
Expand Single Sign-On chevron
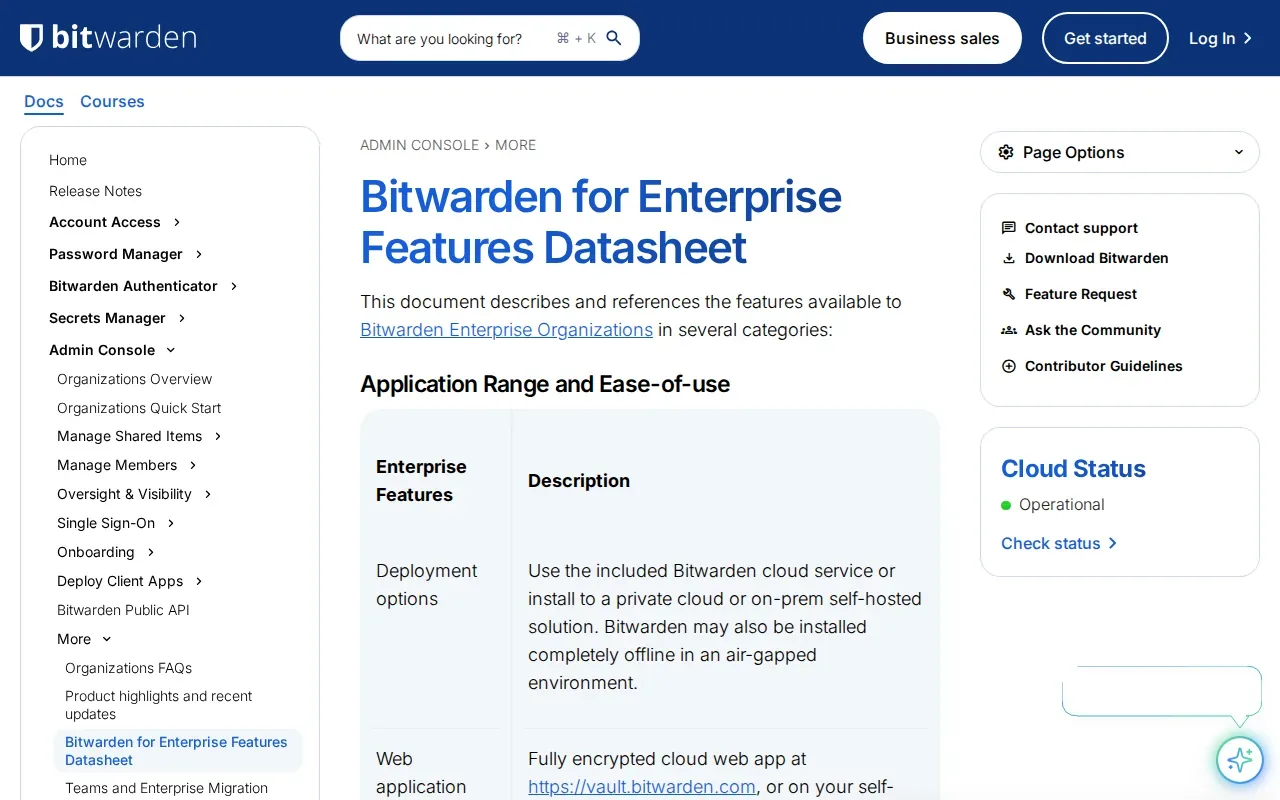(x=171, y=523)
